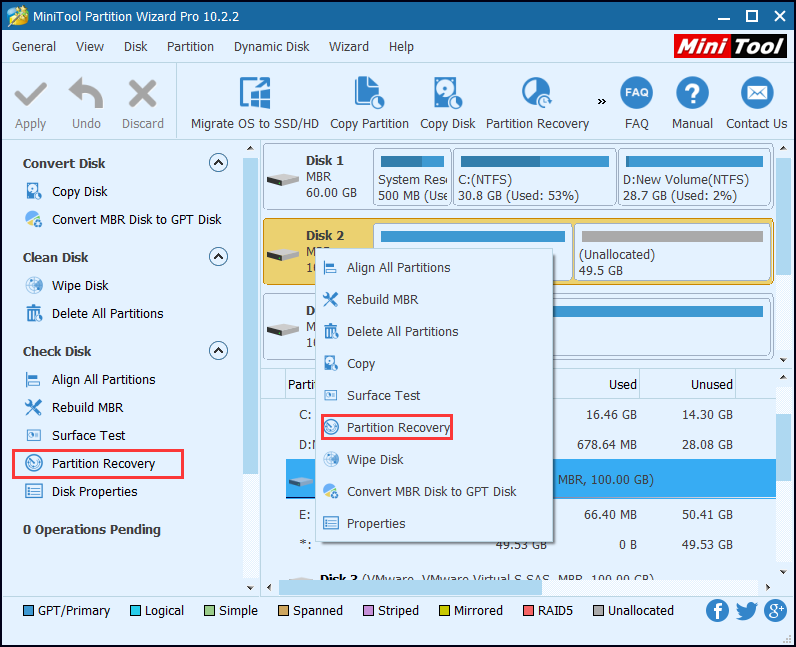Viewport: 796px width, 647px height.
Task: Select the D:New Volume(NTFS) partition block
Action: point(694,177)
